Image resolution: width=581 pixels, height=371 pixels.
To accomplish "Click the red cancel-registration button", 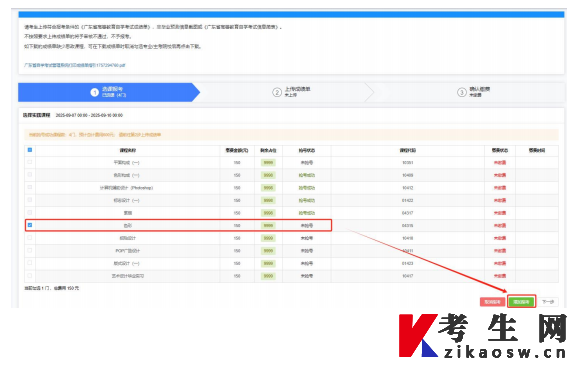I will pos(492,302).
